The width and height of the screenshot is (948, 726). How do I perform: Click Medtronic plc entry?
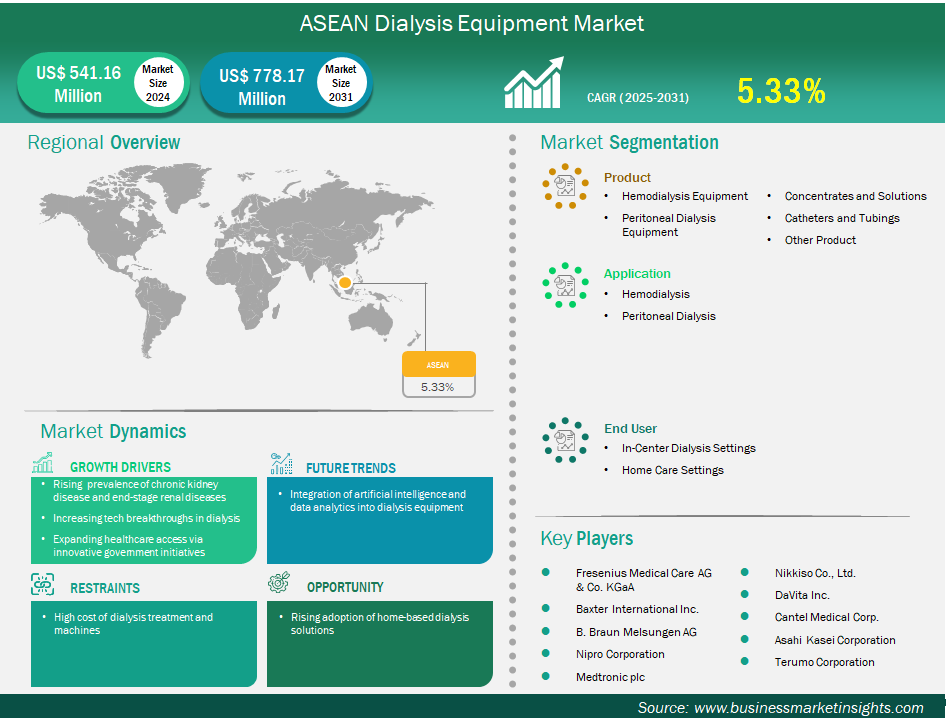coord(610,678)
